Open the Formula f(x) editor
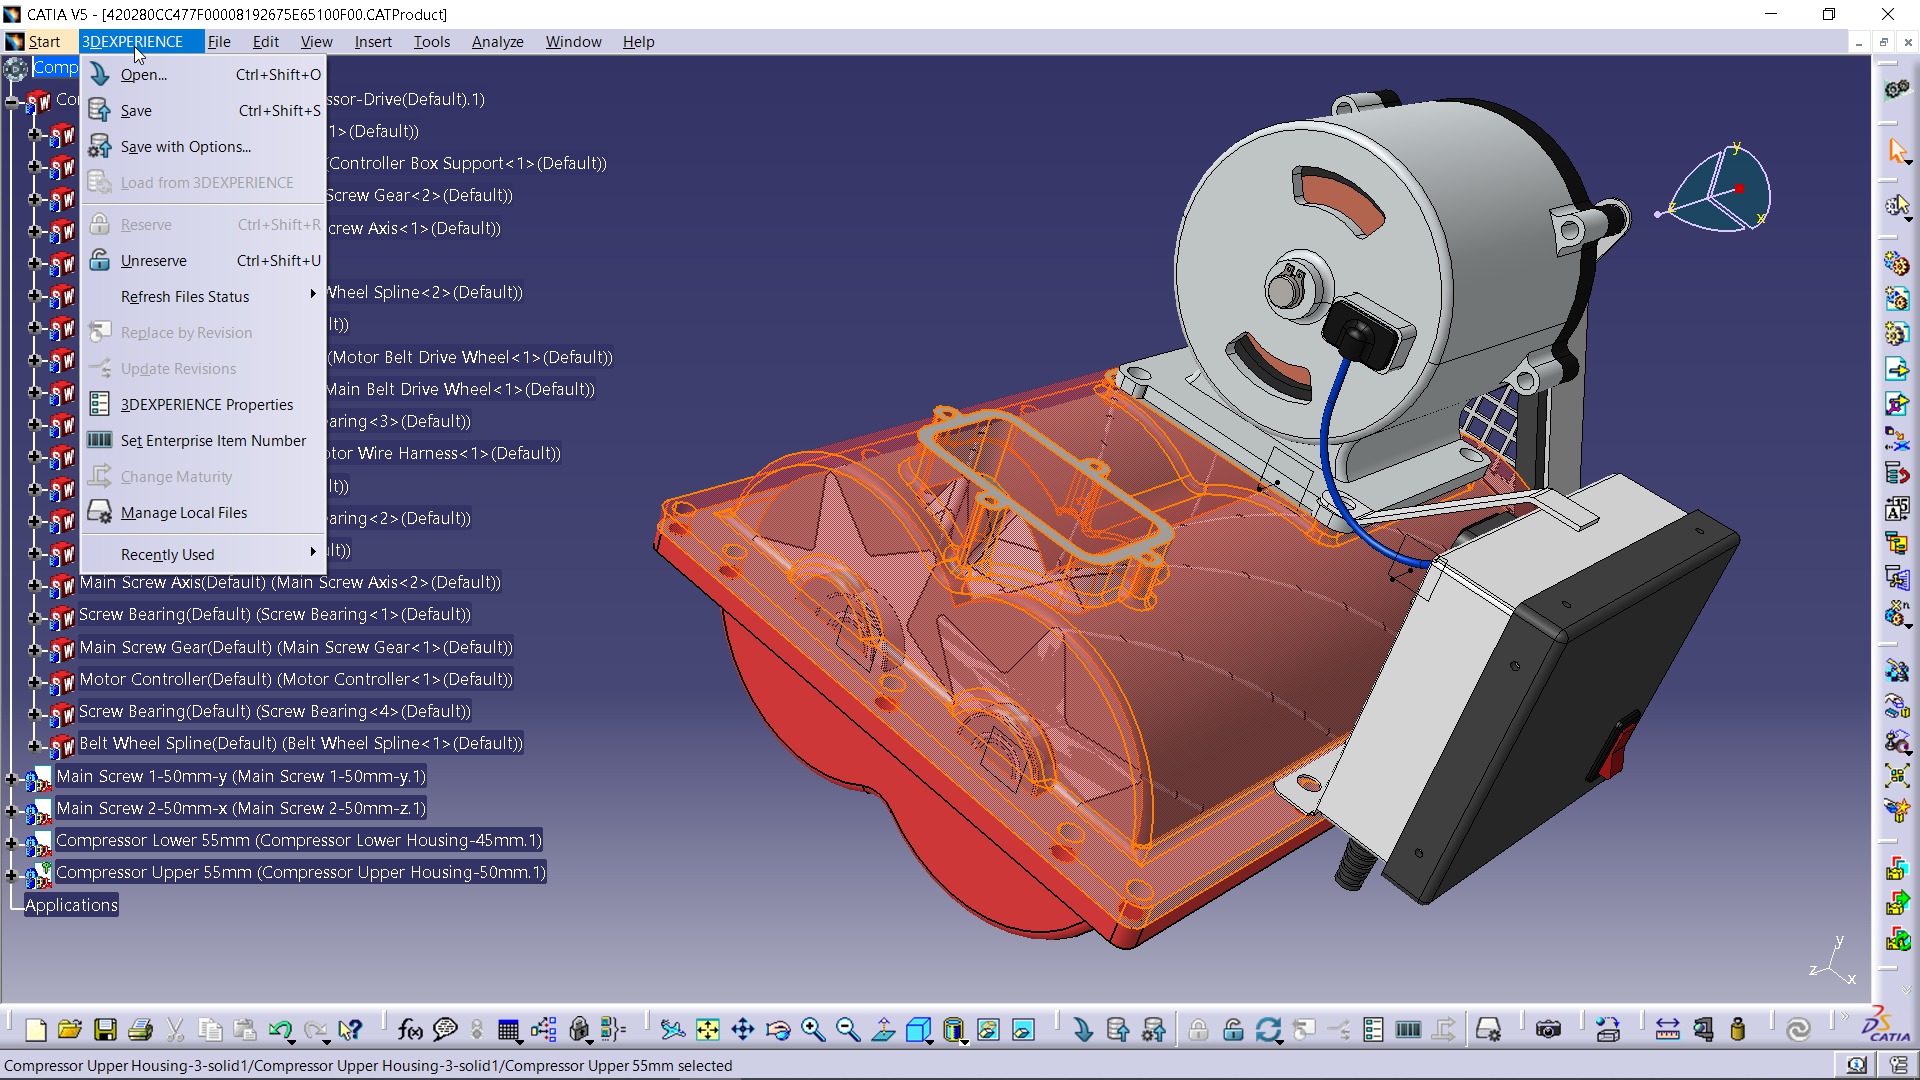This screenshot has height=1080, width=1920. pyautogui.click(x=409, y=1028)
